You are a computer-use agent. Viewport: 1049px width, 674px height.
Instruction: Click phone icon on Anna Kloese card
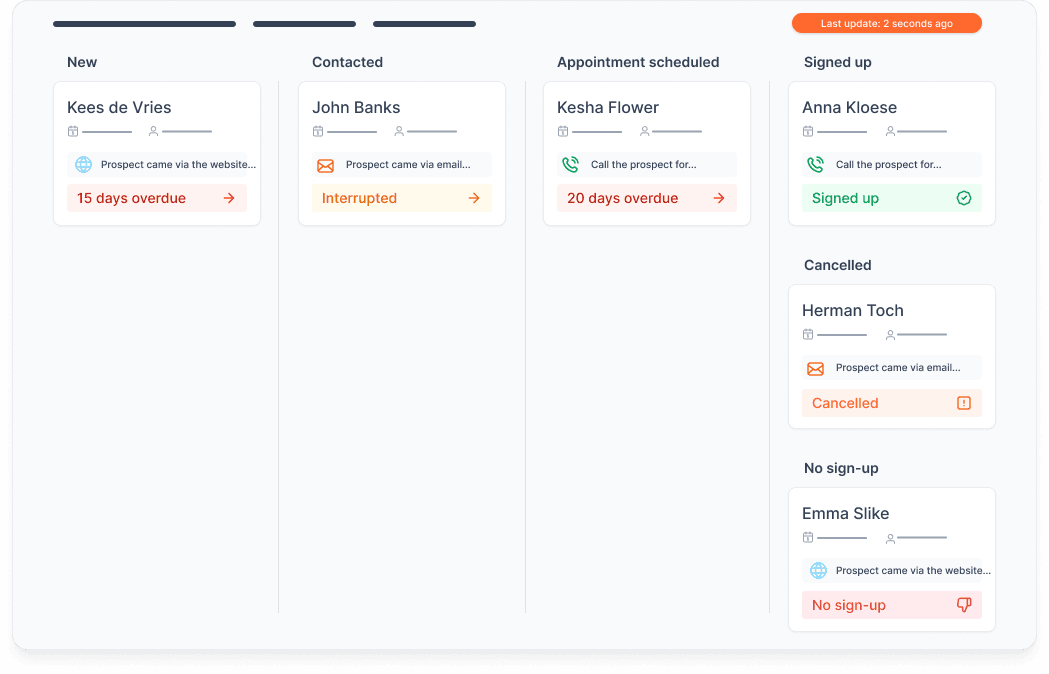point(815,165)
